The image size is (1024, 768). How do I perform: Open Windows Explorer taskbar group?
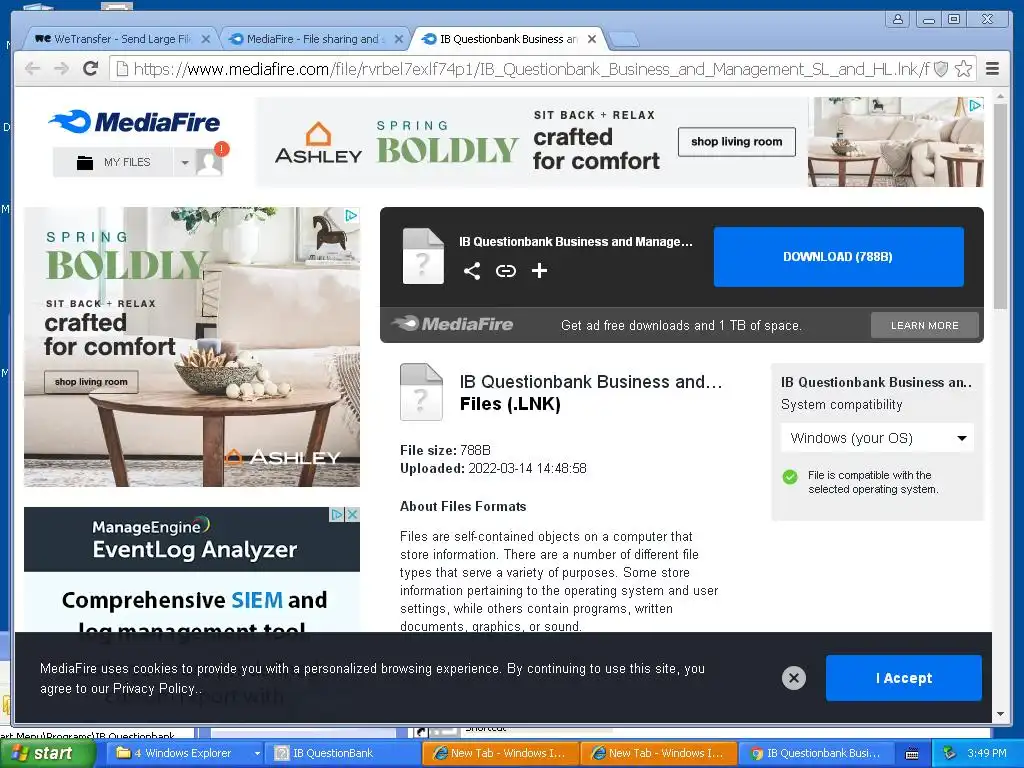pyautogui.click(x=185, y=753)
